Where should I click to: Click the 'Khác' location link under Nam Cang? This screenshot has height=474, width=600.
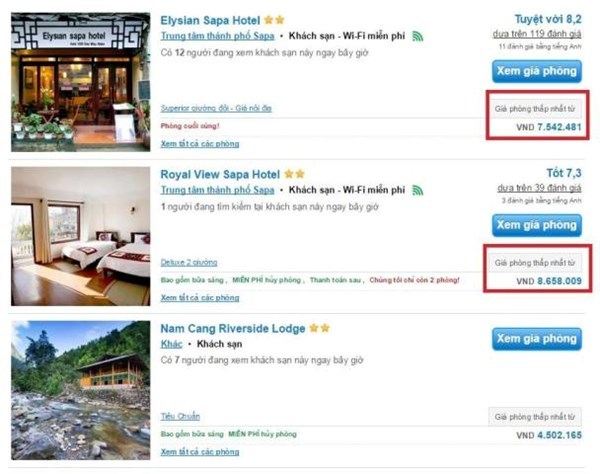click(x=172, y=344)
